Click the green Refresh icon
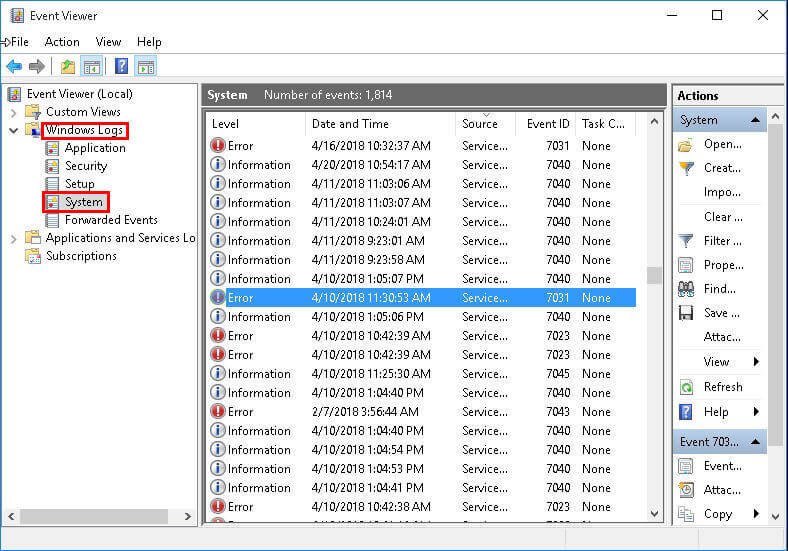The height and width of the screenshot is (551, 788). pos(686,387)
